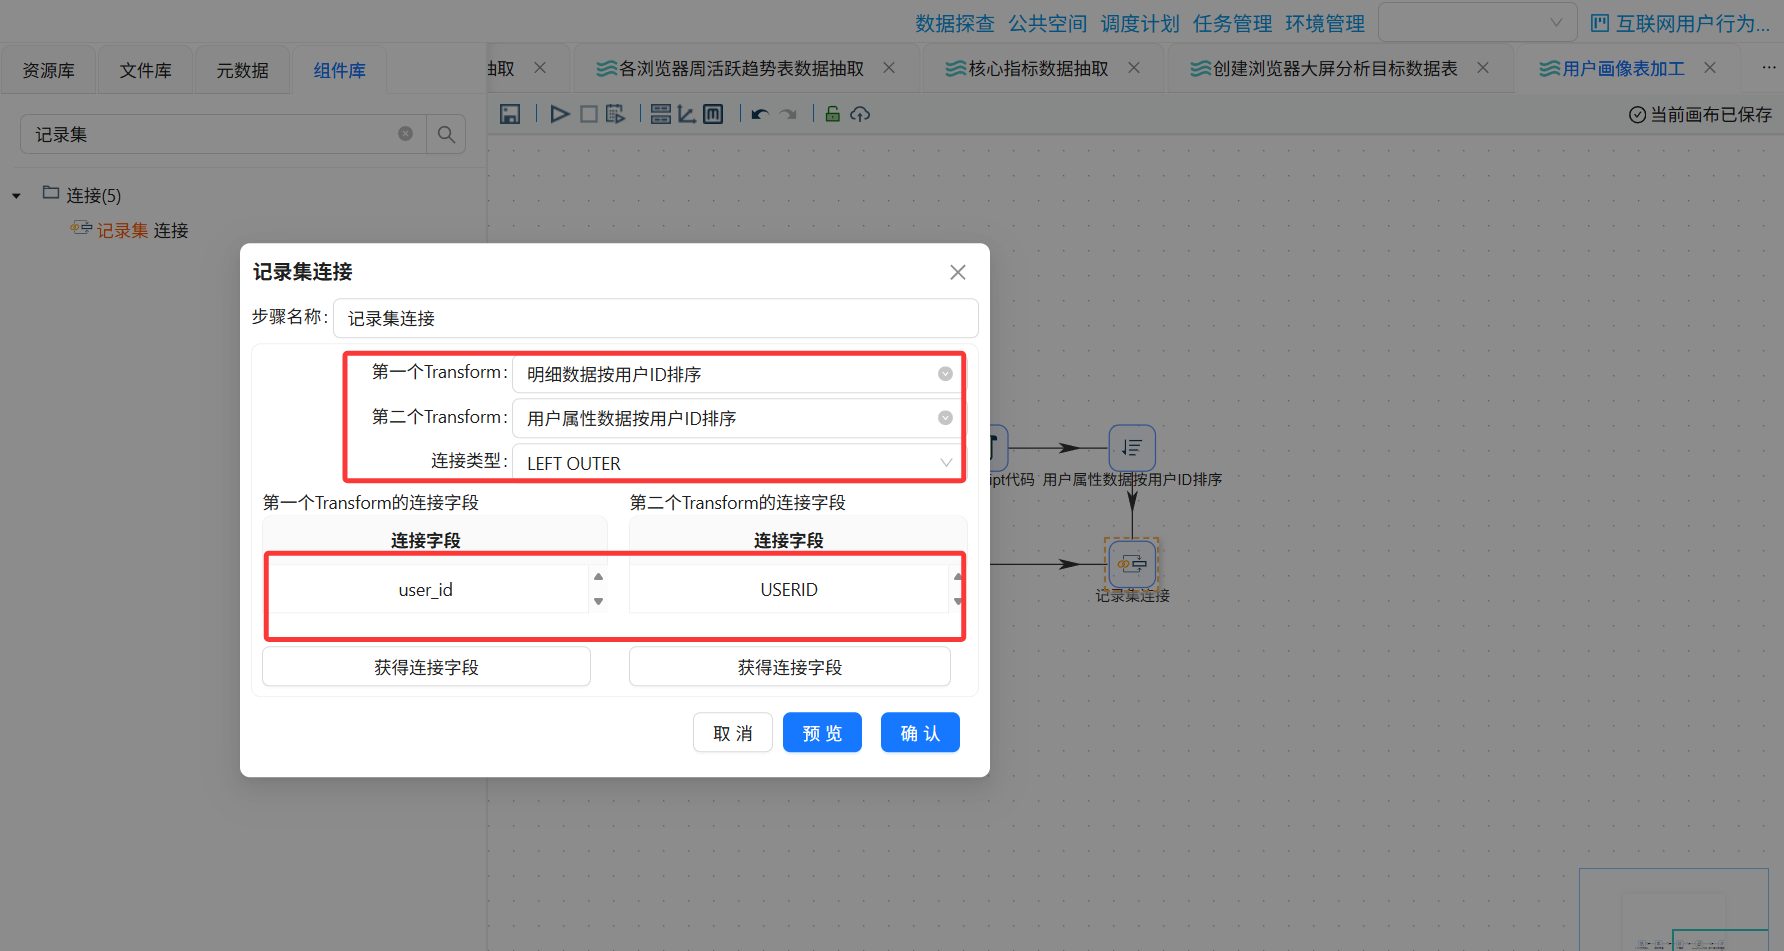Click first Transform's 获得连接字段 button
The height and width of the screenshot is (951, 1784).
[426, 667]
